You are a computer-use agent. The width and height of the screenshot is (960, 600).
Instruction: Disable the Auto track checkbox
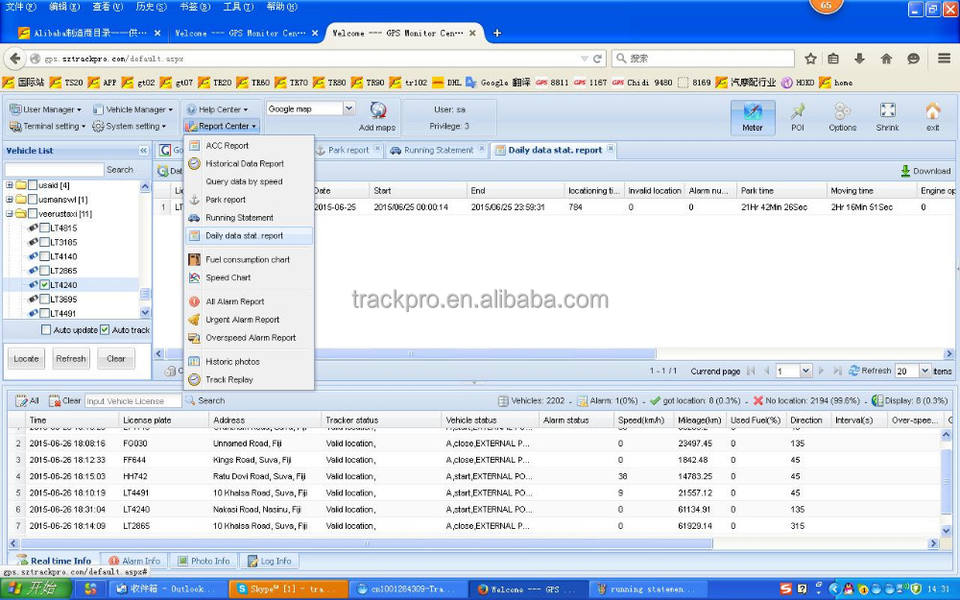pos(105,330)
